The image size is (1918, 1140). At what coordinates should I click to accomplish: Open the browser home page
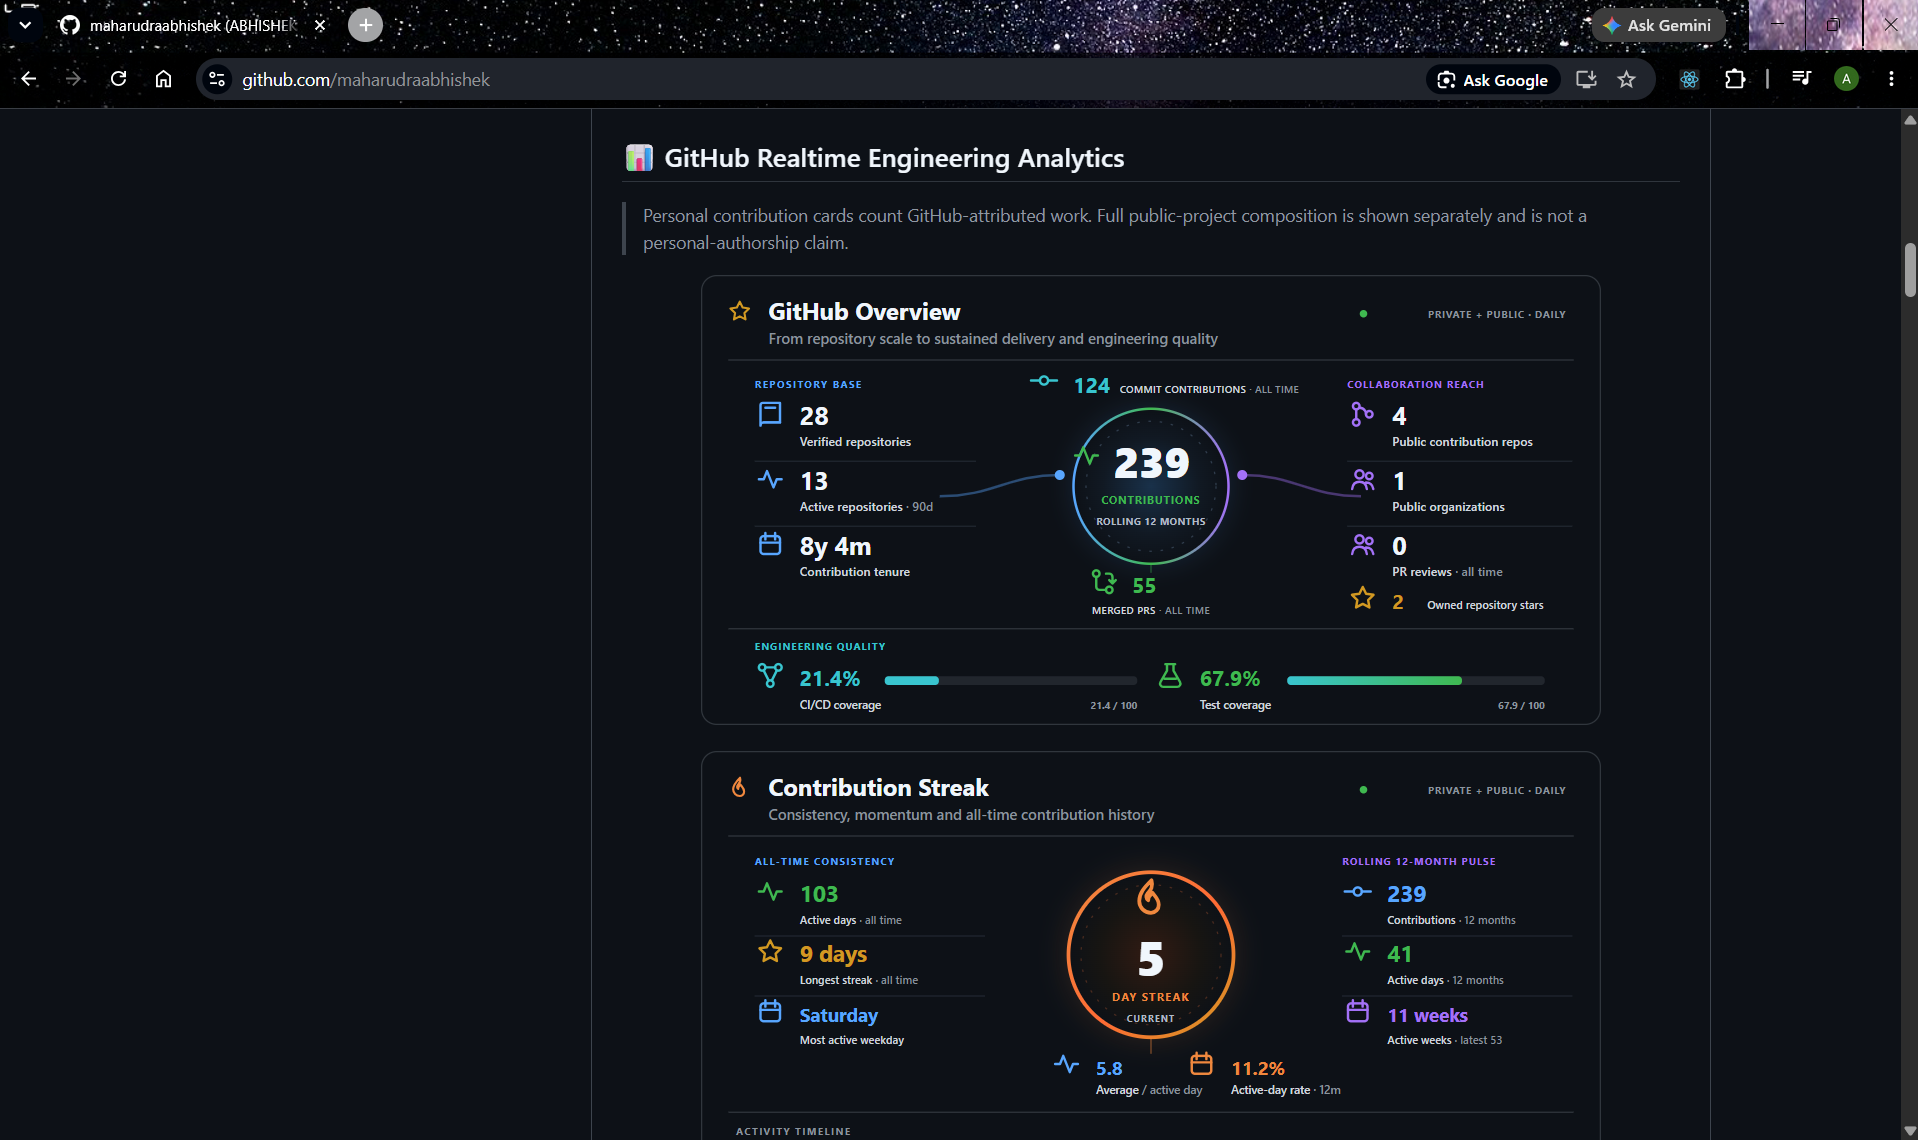(x=163, y=79)
